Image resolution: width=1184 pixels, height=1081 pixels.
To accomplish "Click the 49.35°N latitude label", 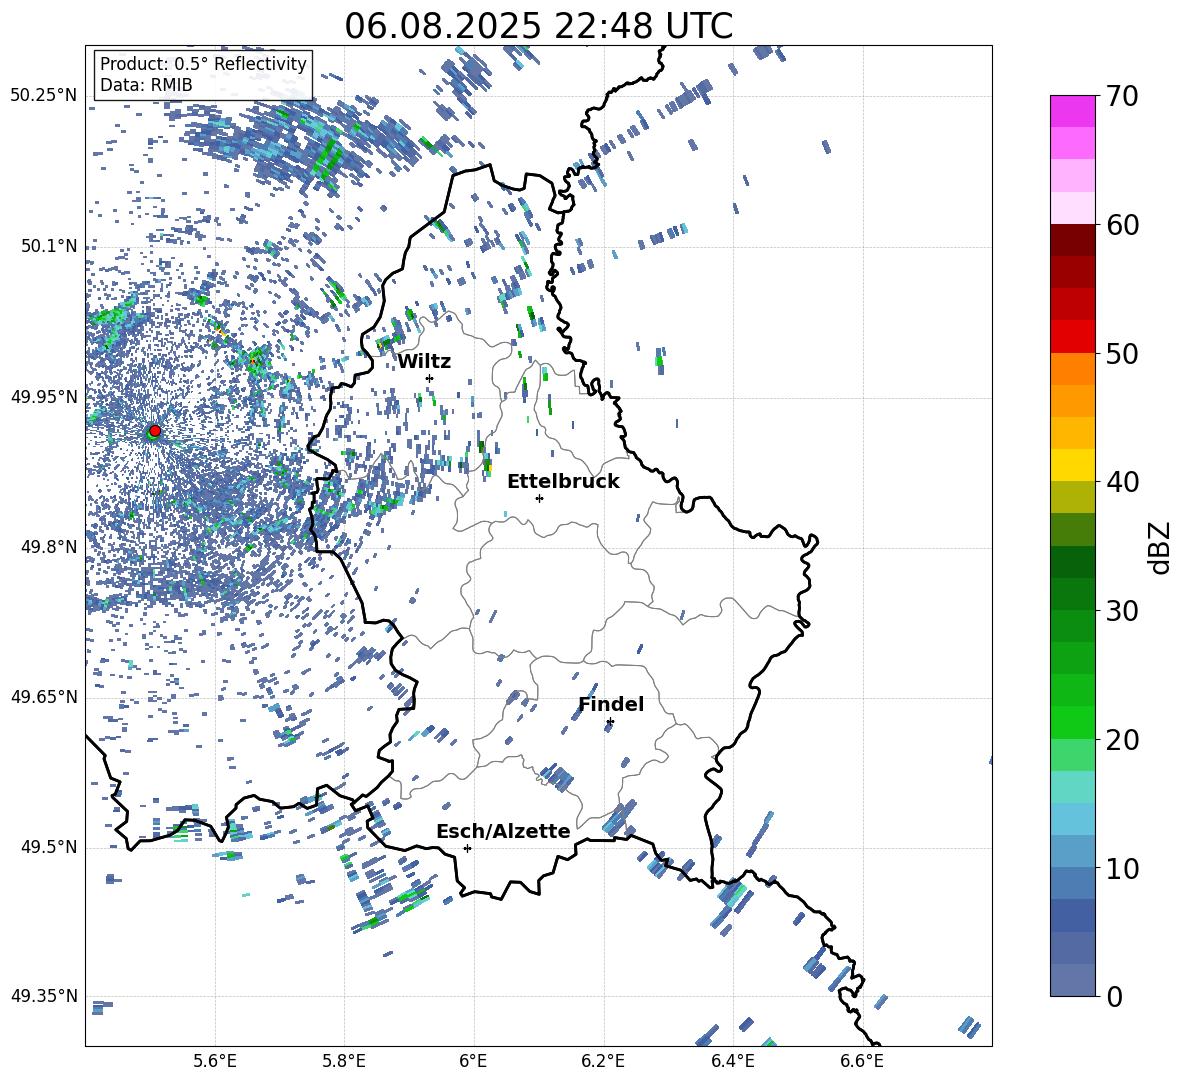I will pos(44,996).
